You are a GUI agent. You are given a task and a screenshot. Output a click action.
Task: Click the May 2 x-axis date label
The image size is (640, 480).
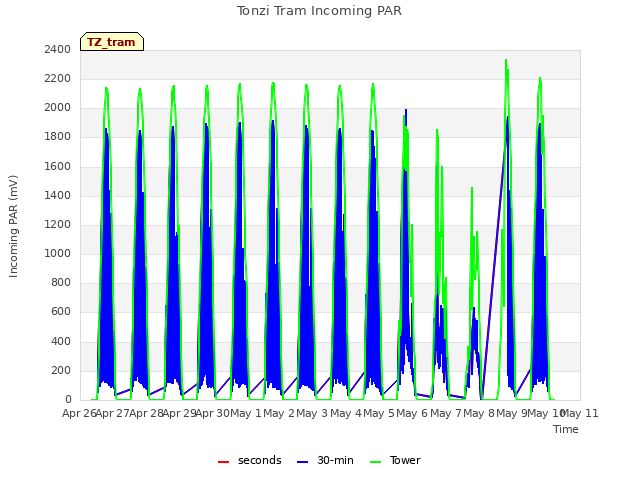(x=279, y=413)
